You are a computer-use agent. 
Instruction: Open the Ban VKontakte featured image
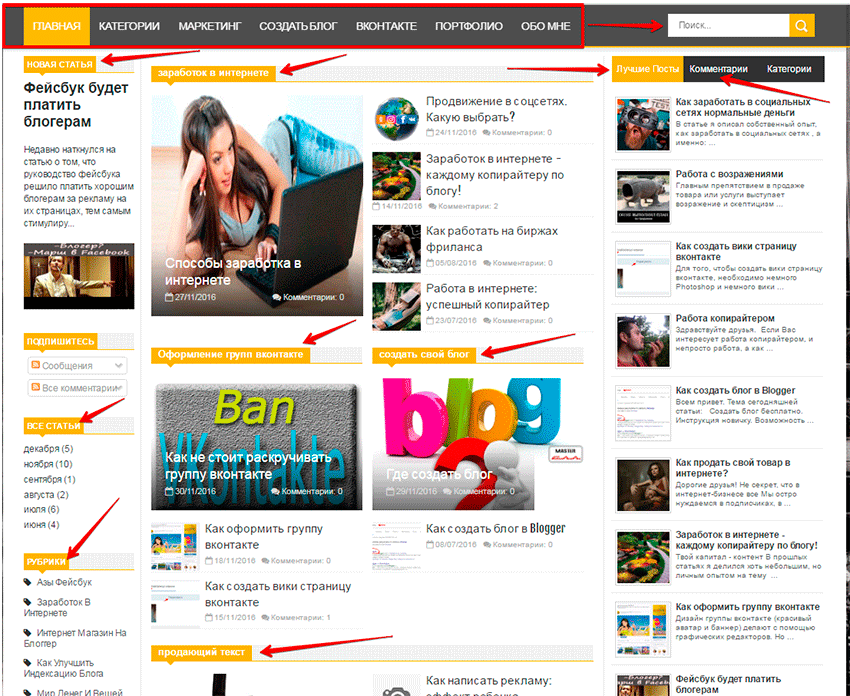[x=256, y=444]
